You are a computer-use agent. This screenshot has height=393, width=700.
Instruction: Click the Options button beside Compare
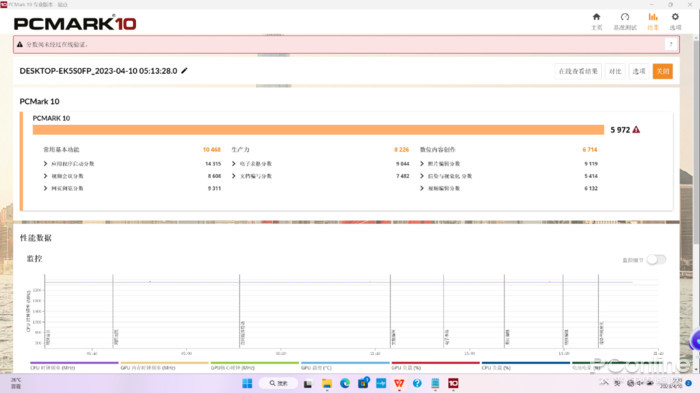tap(639, 71)
